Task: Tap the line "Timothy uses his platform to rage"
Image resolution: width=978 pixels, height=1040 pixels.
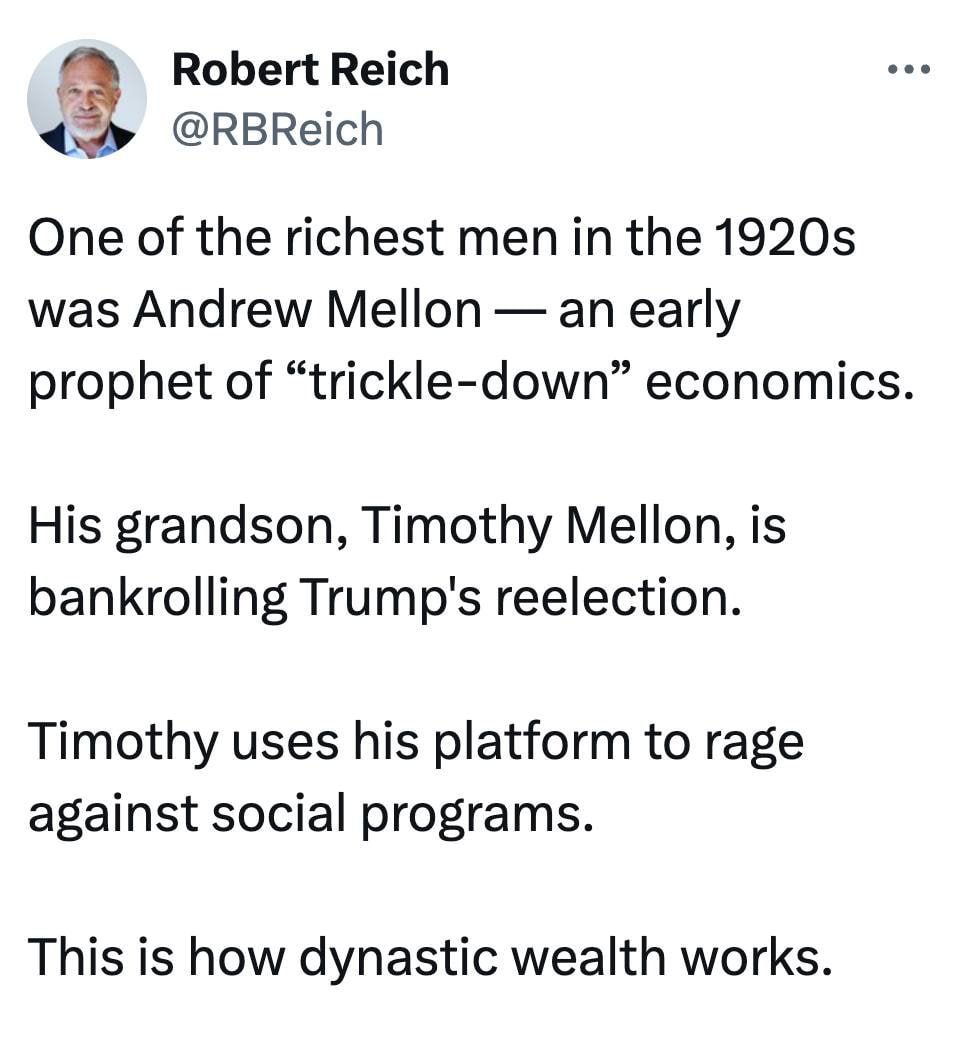Action: click(x=415, y=743)
